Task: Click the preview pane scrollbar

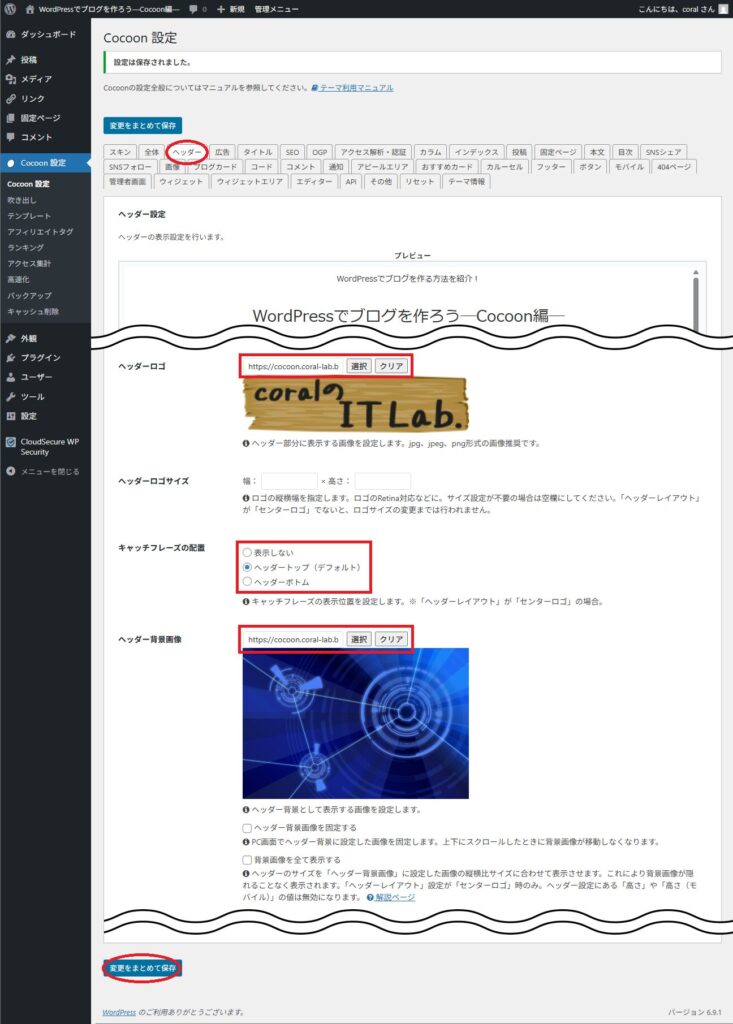Action: click(696, 301)
